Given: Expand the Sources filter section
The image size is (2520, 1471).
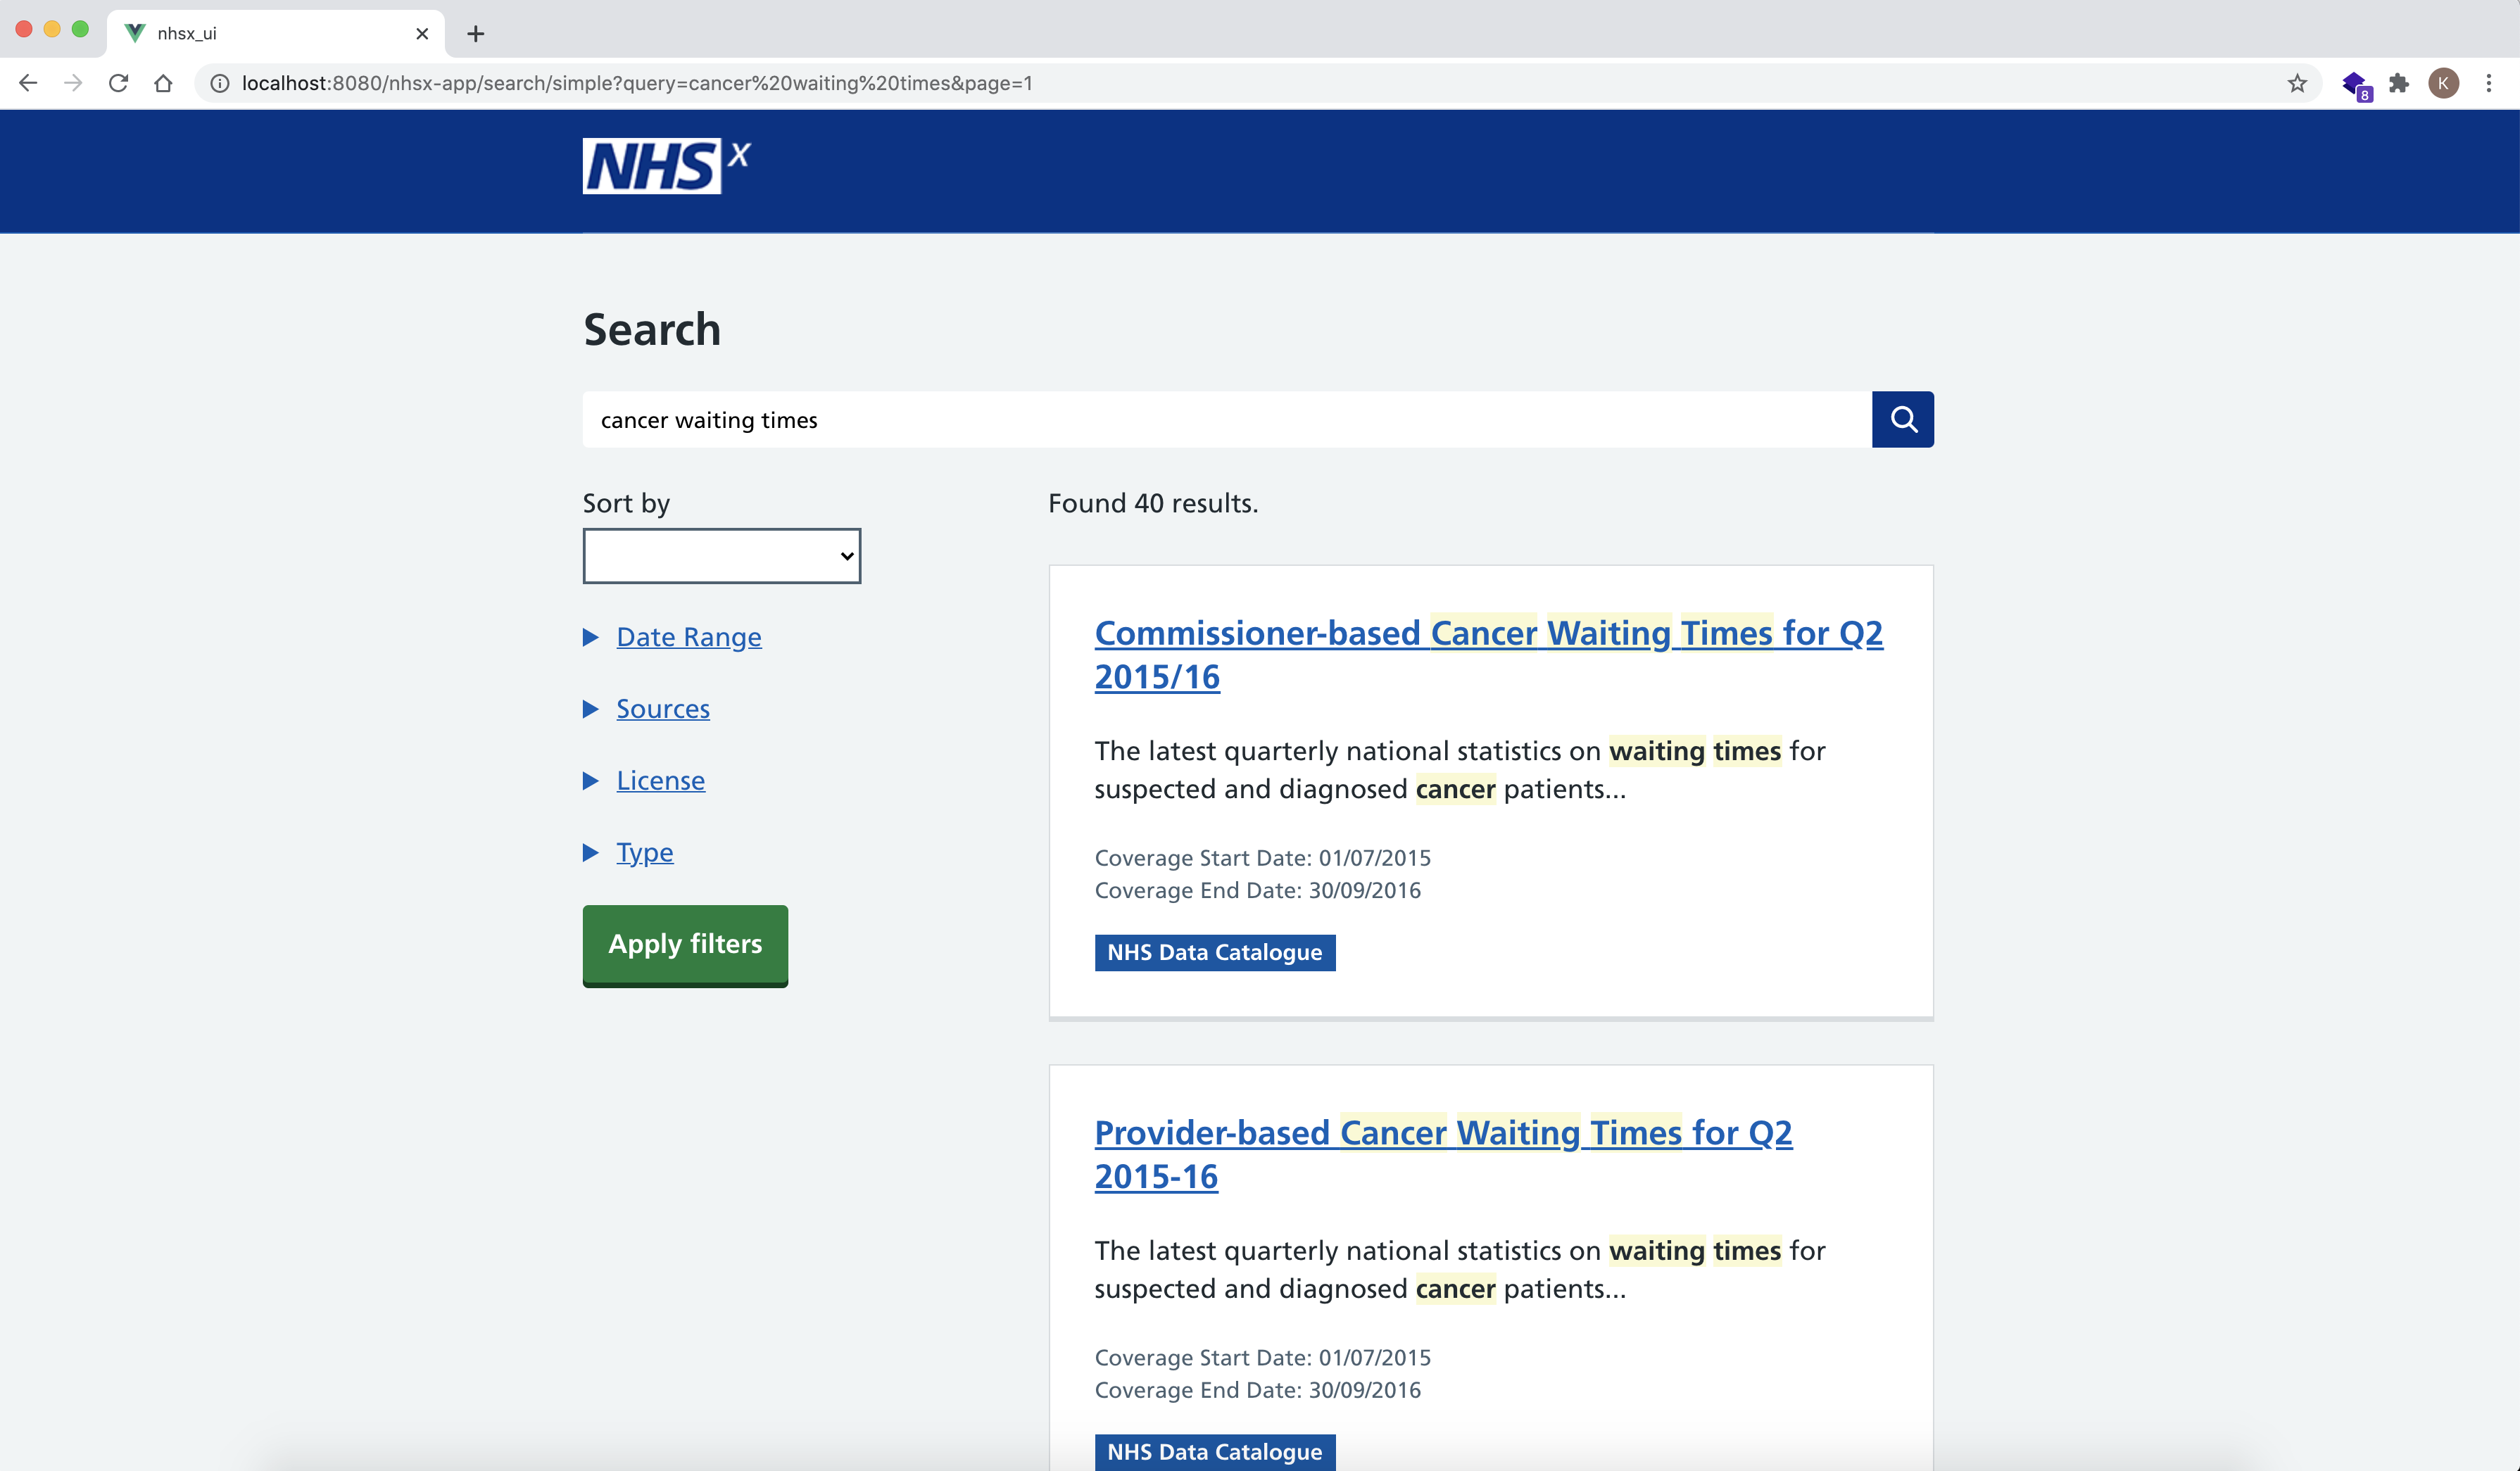Looking at the screenshot, I should (x=662, y=707).
